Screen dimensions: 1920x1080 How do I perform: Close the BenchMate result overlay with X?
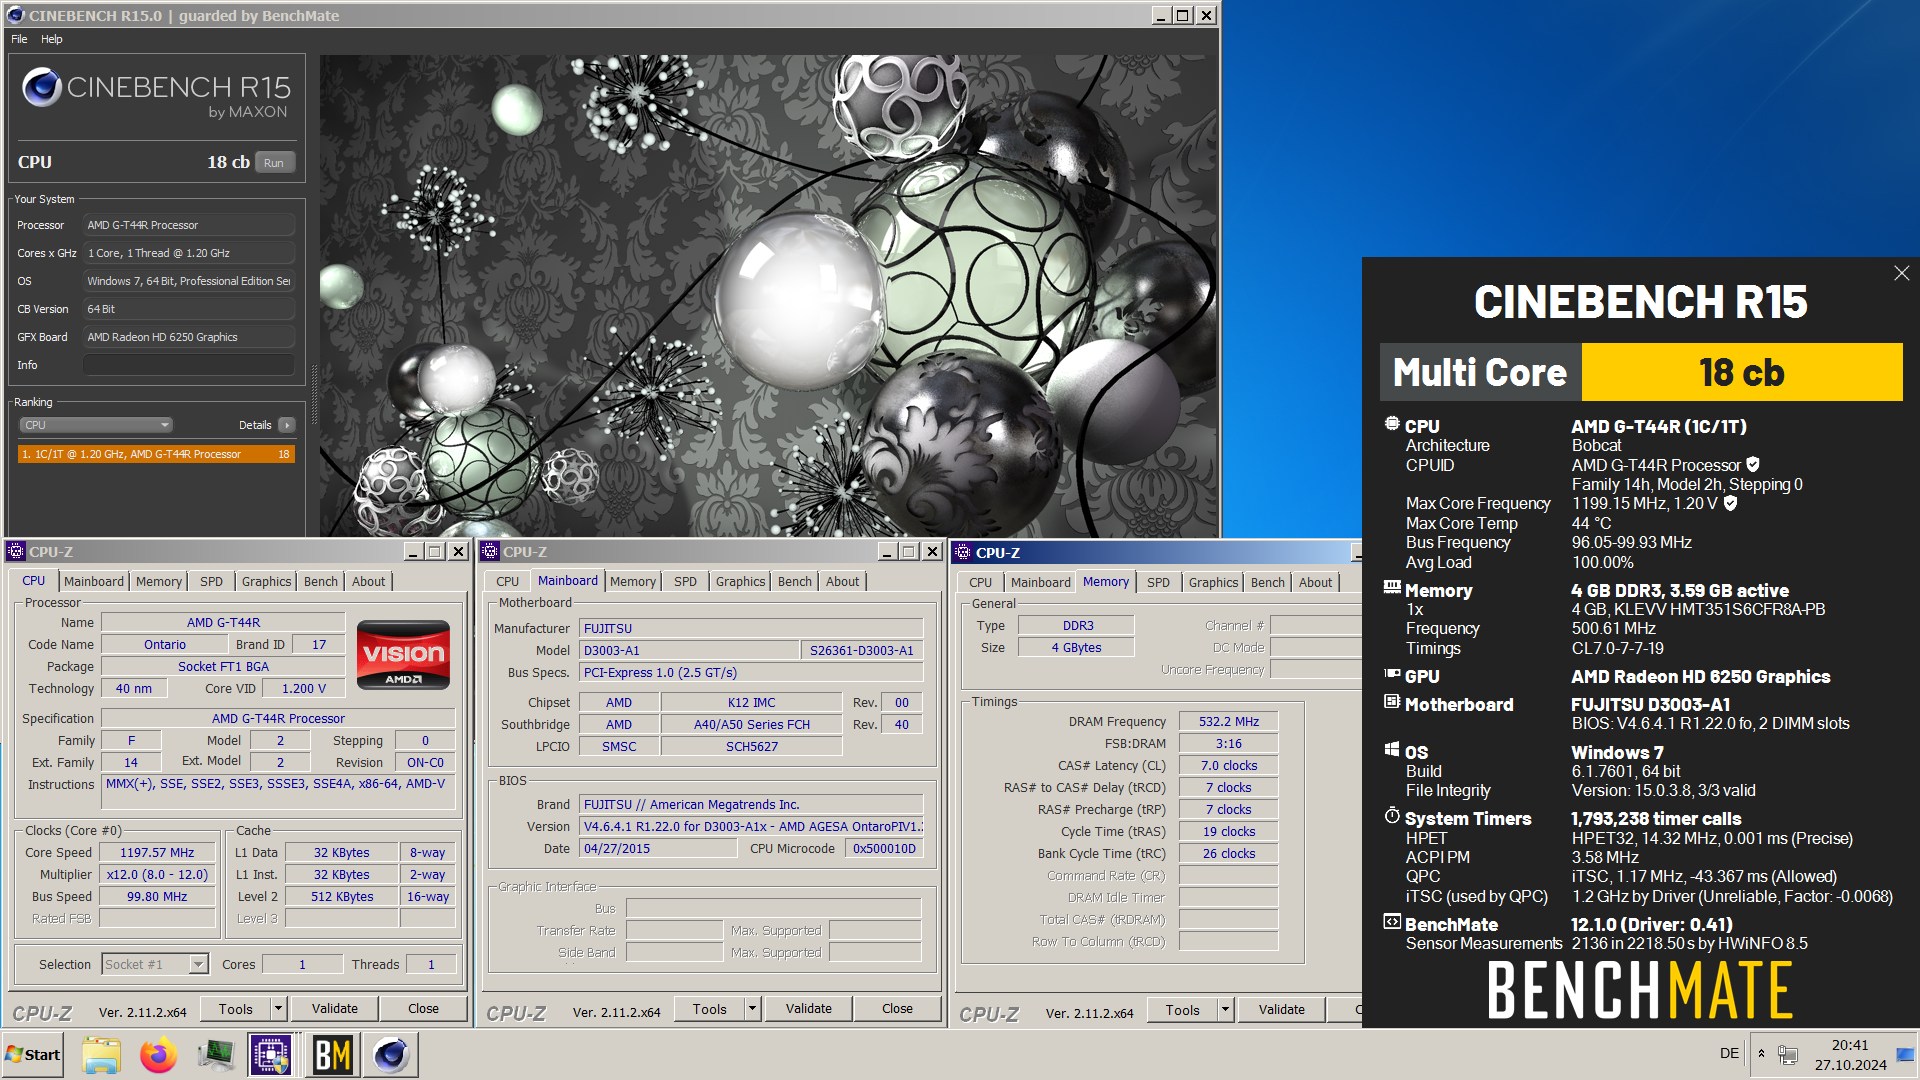coord(1901,273)
